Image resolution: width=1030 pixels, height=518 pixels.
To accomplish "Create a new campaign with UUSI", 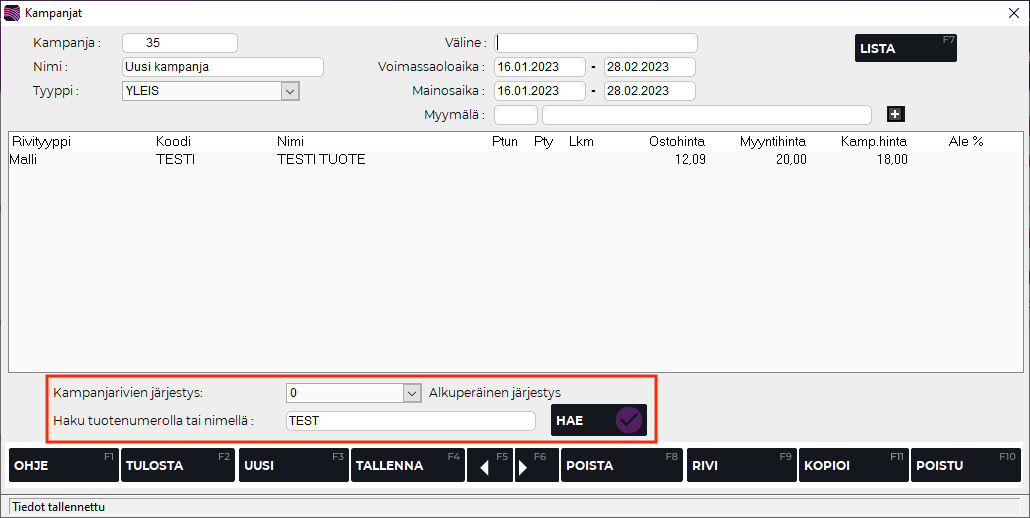I will point(293,465).
